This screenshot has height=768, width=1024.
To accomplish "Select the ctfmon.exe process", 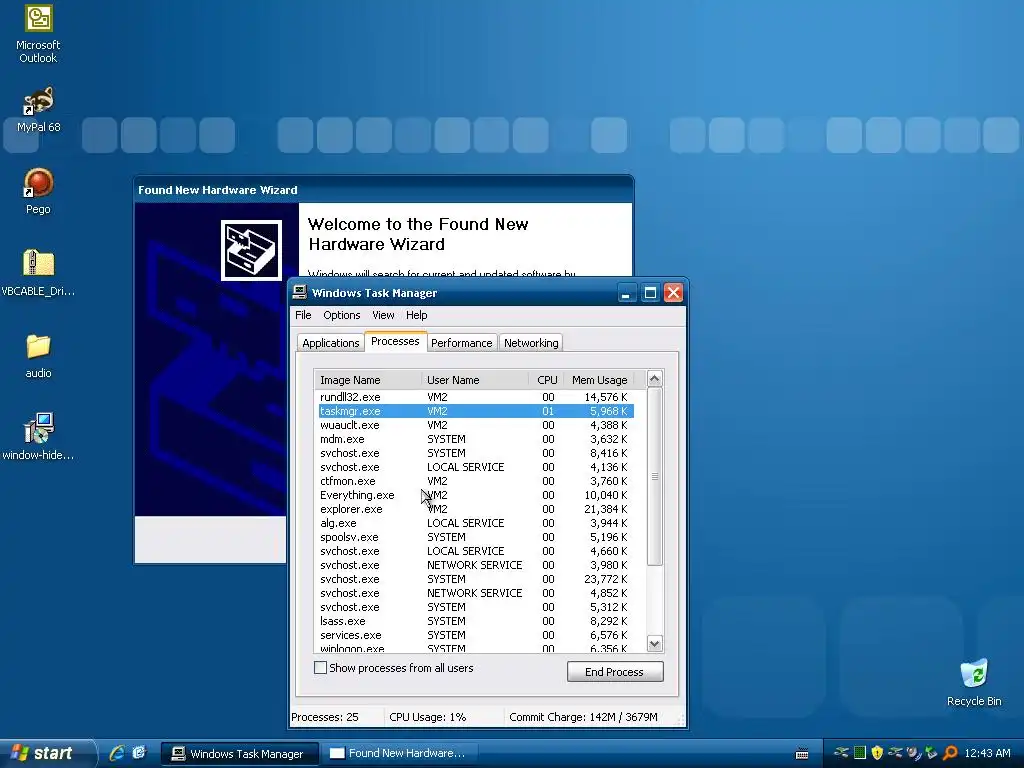I will [x=475, y=481].
